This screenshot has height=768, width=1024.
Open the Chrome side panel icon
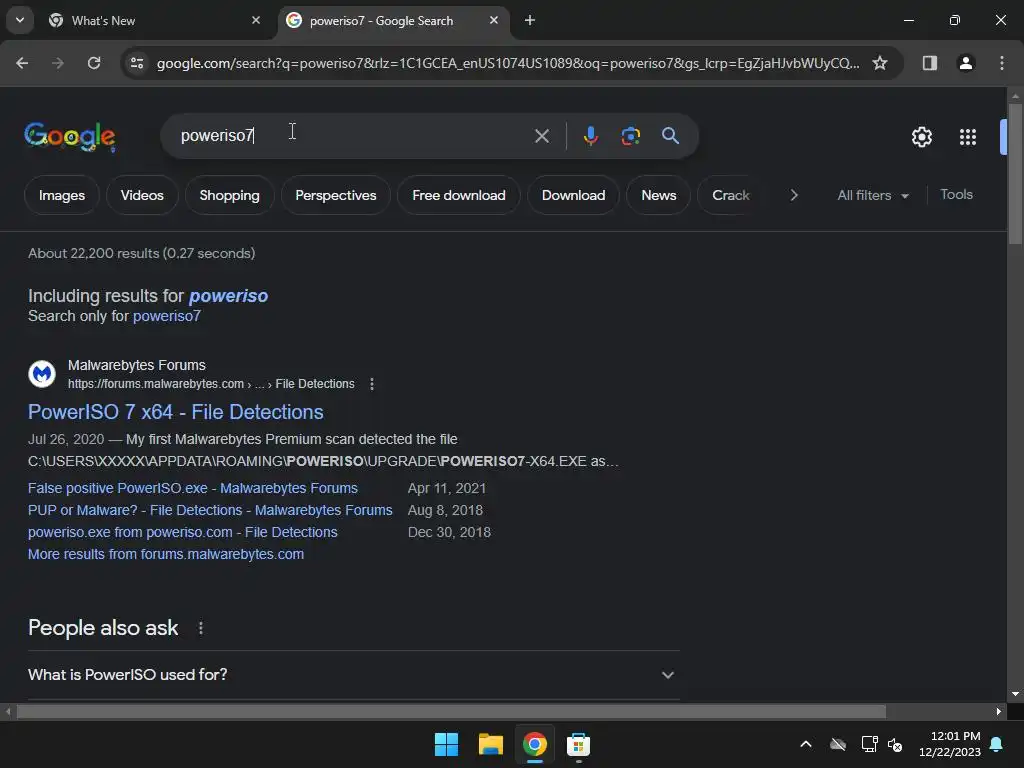pos(929,63)
